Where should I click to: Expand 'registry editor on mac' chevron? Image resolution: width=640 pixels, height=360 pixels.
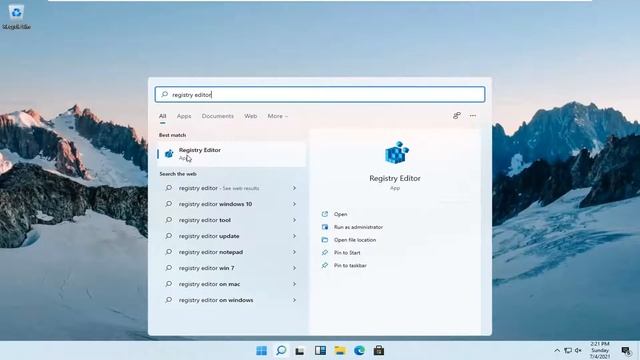(294, 284)
